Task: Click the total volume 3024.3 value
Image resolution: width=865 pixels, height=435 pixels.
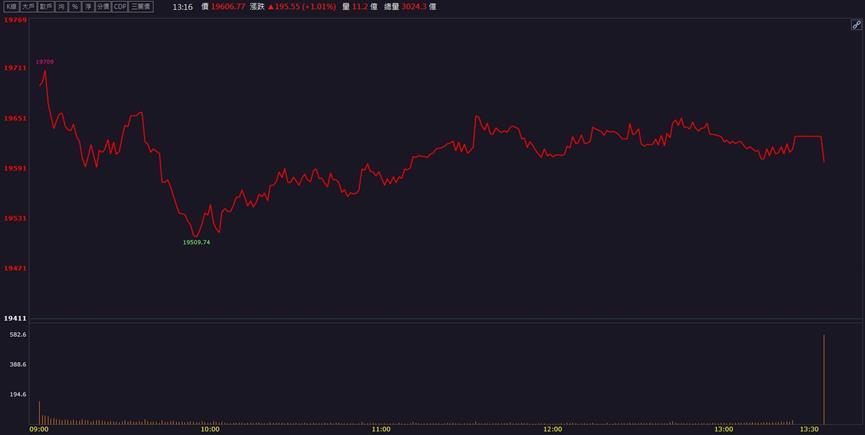Action: click(414, 7)
